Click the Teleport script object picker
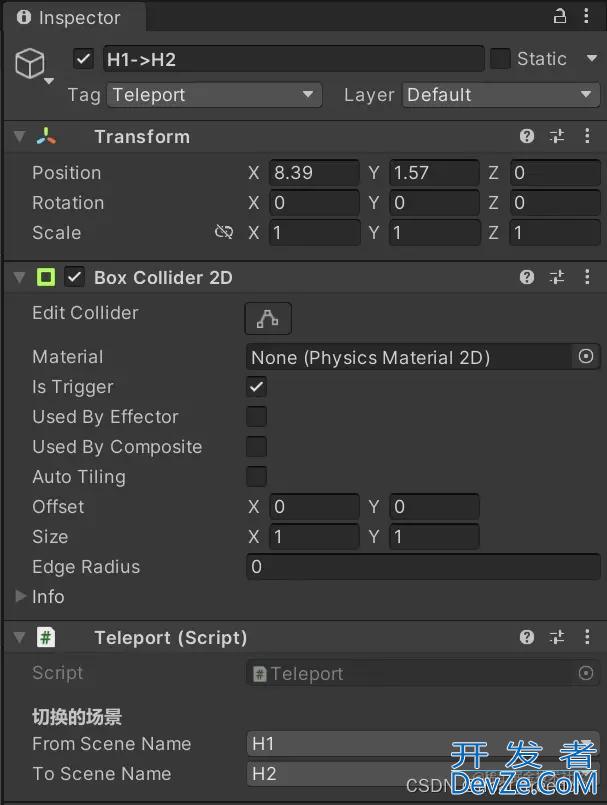Image resolution: width=607 pixels, height=805 pixels. (x=586, y=673)
